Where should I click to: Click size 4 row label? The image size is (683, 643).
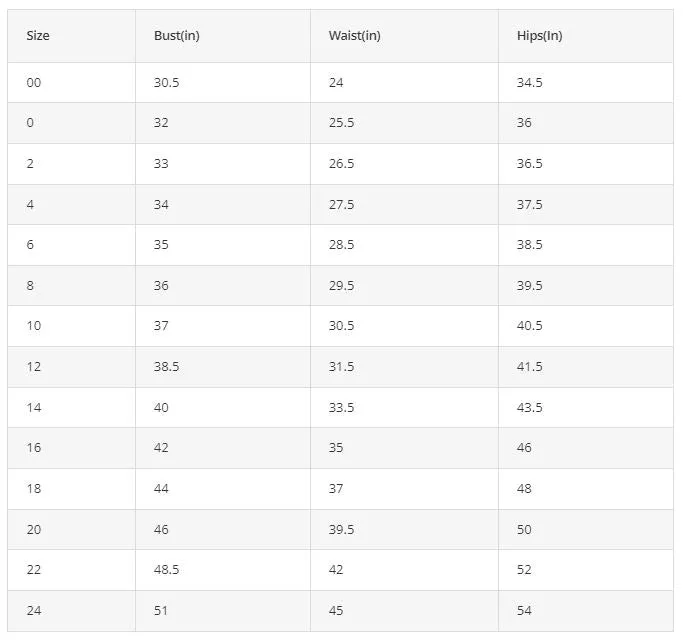[30, 205]
